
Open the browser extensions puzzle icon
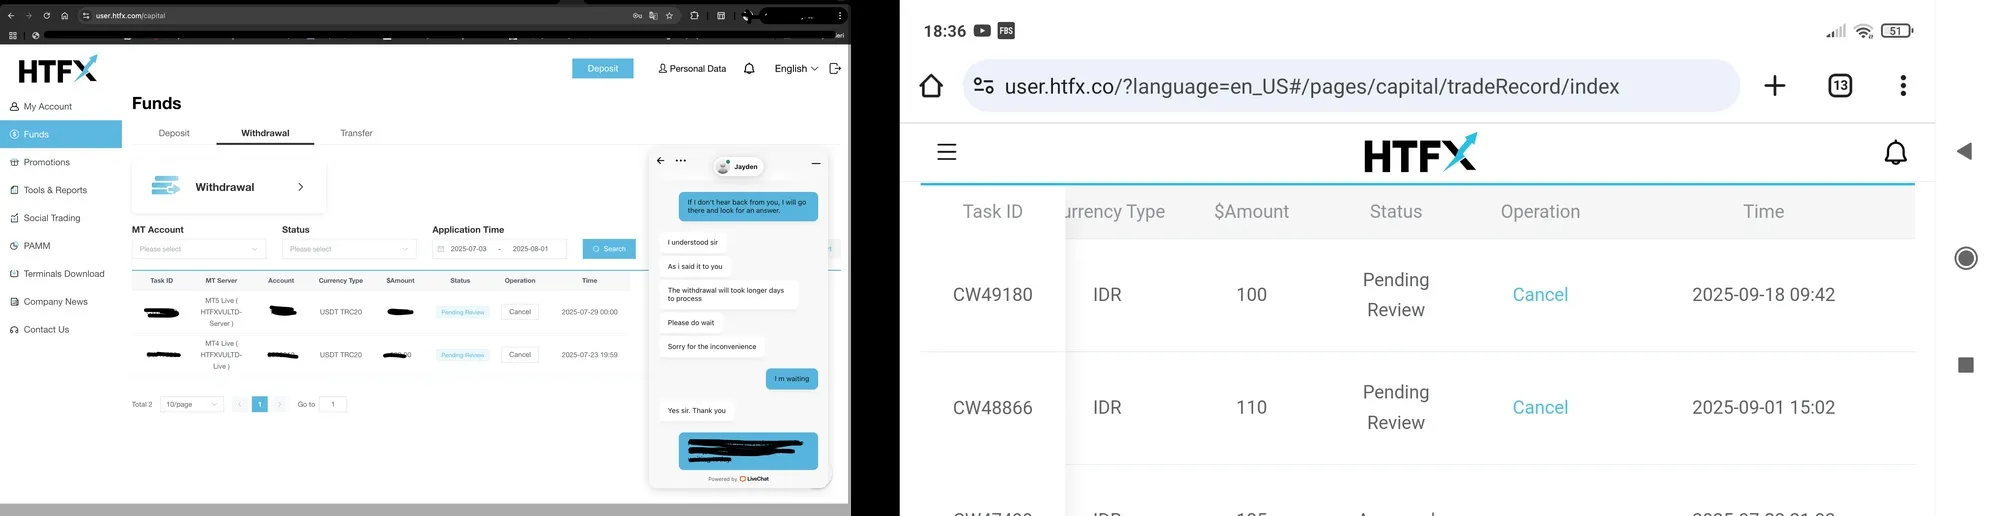[x=694, y=16]
